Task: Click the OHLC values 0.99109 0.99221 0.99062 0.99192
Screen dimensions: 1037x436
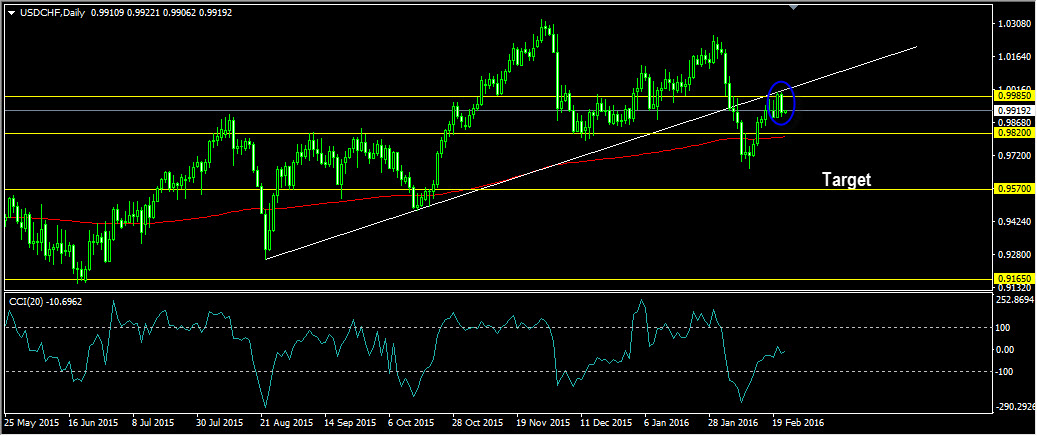Action: [161, 13]
